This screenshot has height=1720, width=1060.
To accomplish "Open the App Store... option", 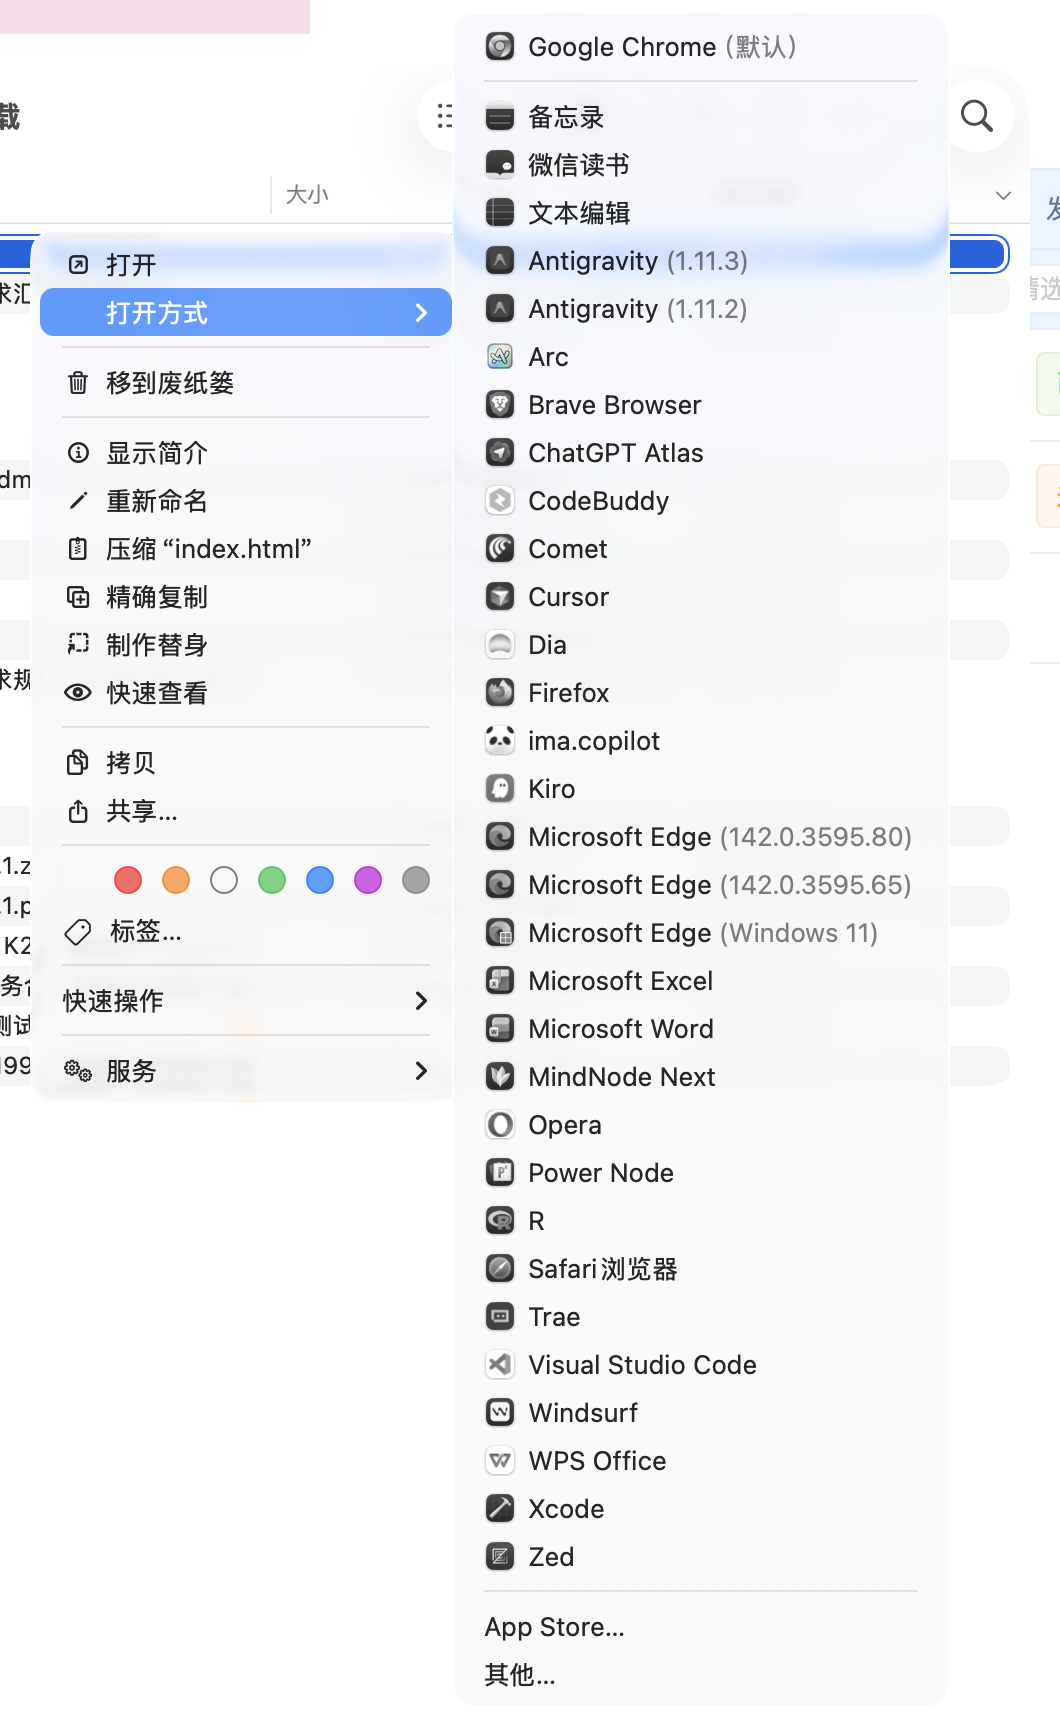I will [701, 1626].
